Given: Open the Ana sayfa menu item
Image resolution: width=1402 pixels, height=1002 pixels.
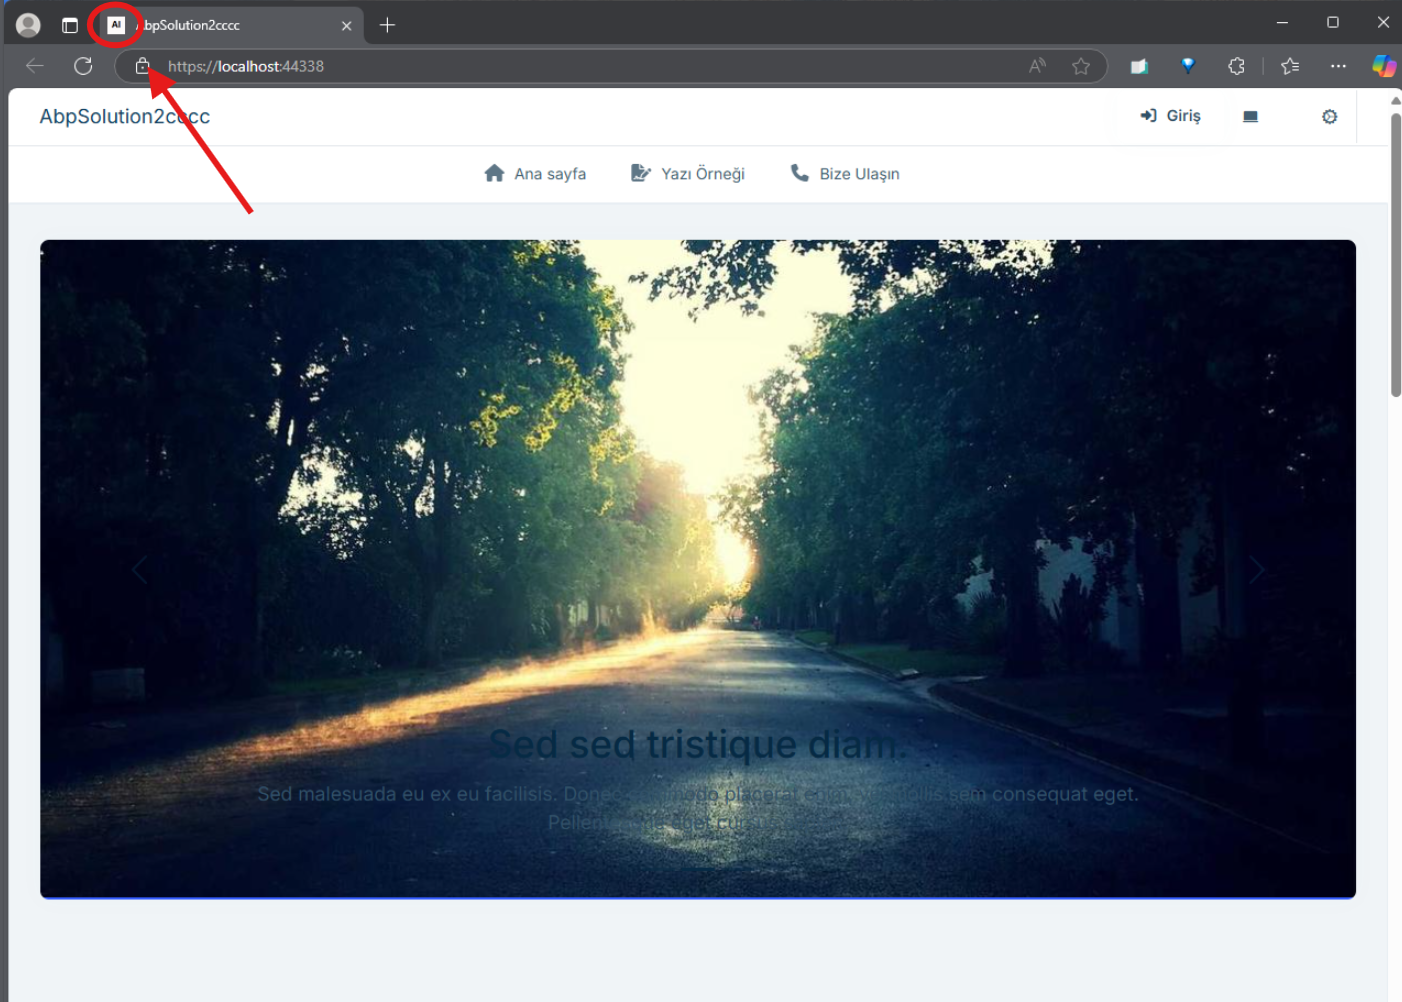Looking at the screenshot, I should coord(535,174).
